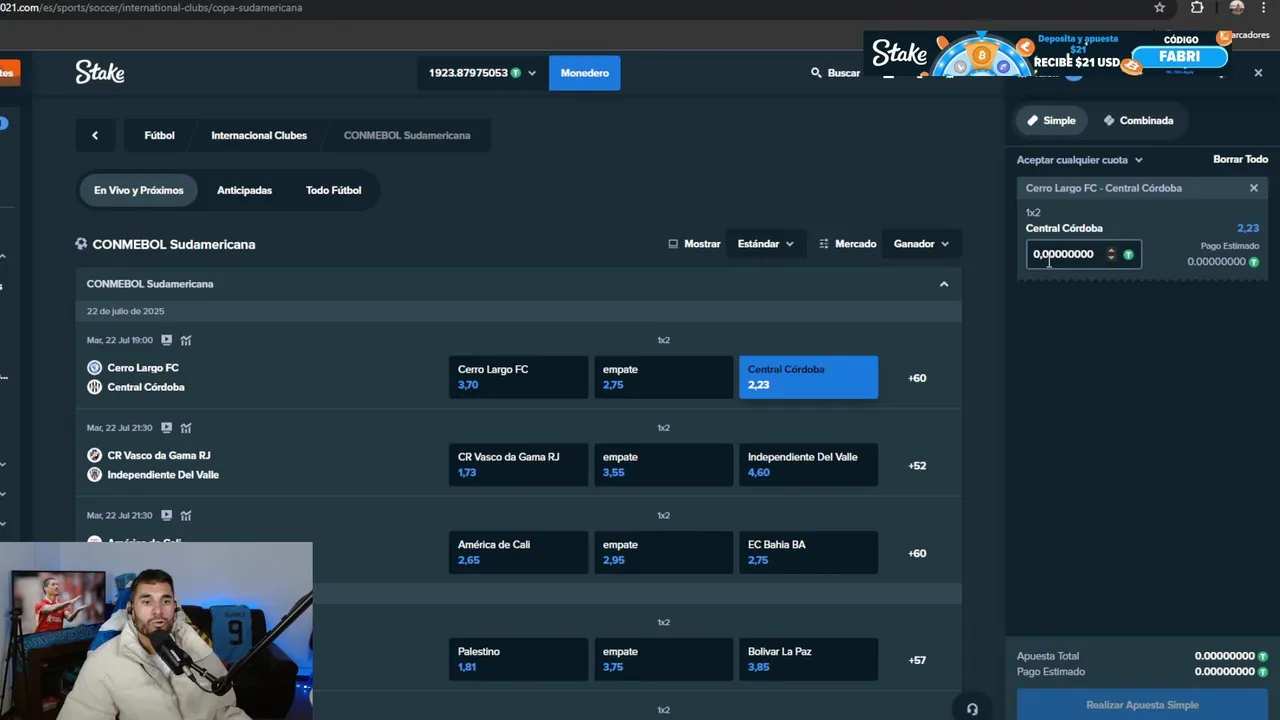Select empate 2,75 for Cerro Largo match

(x=663, y=377)
